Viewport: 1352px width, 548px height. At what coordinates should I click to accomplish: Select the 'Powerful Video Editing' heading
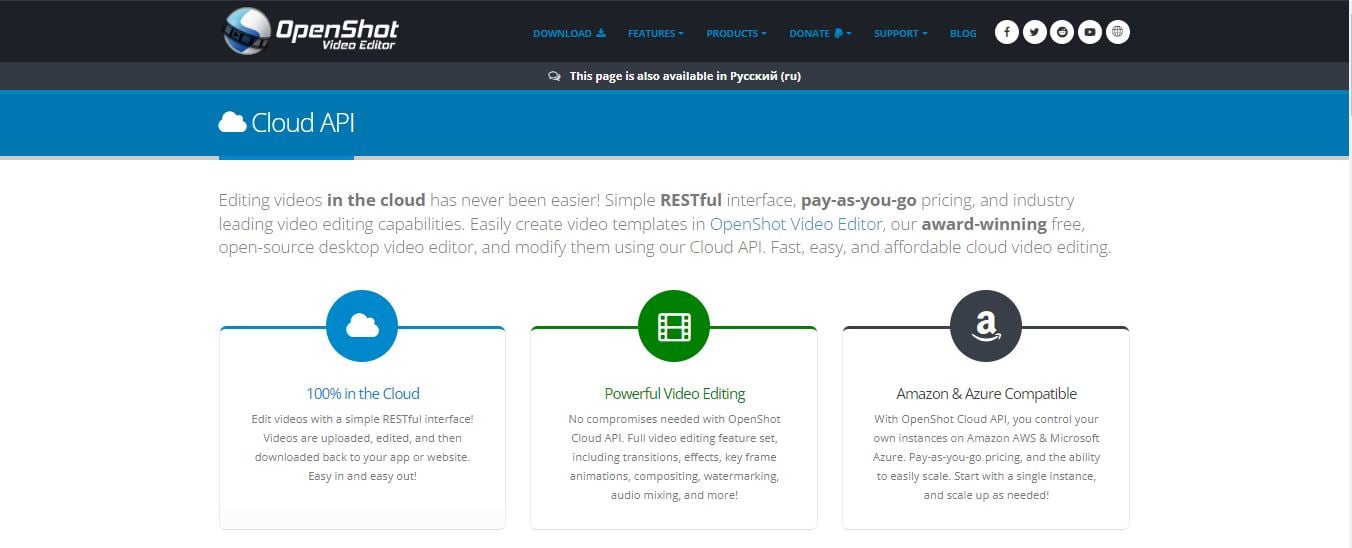(675, 394)
